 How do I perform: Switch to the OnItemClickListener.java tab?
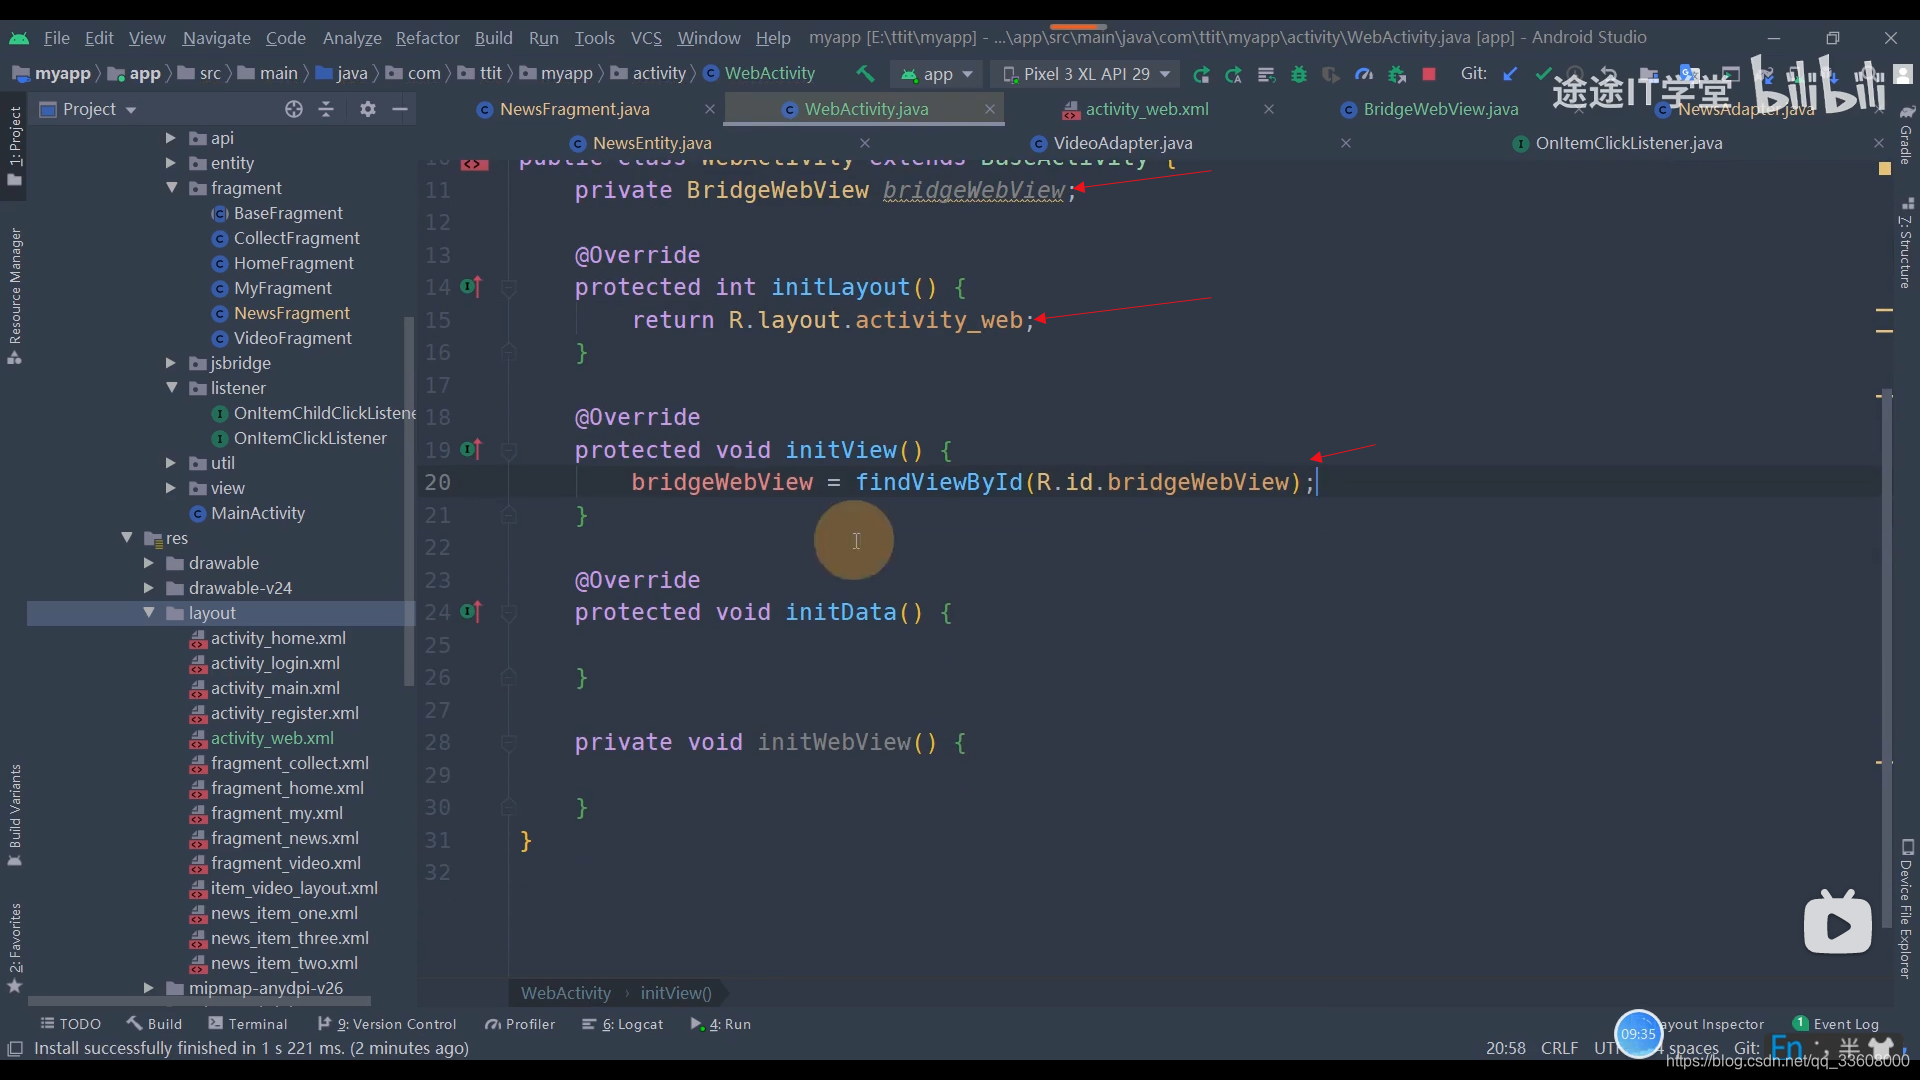click(x=1628, y=143)
